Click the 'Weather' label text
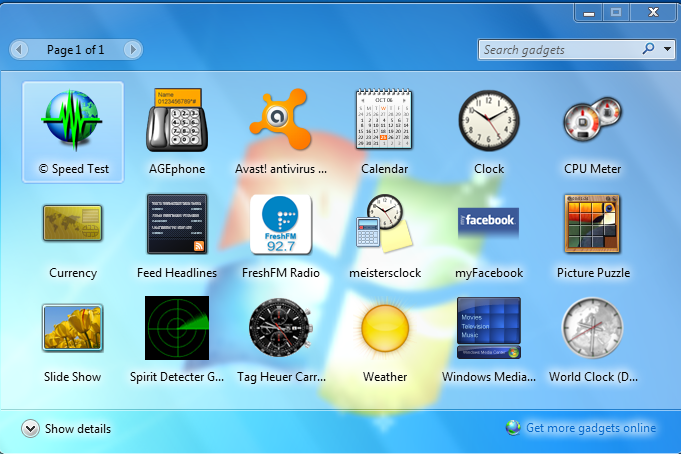 [x=385, y=377]
